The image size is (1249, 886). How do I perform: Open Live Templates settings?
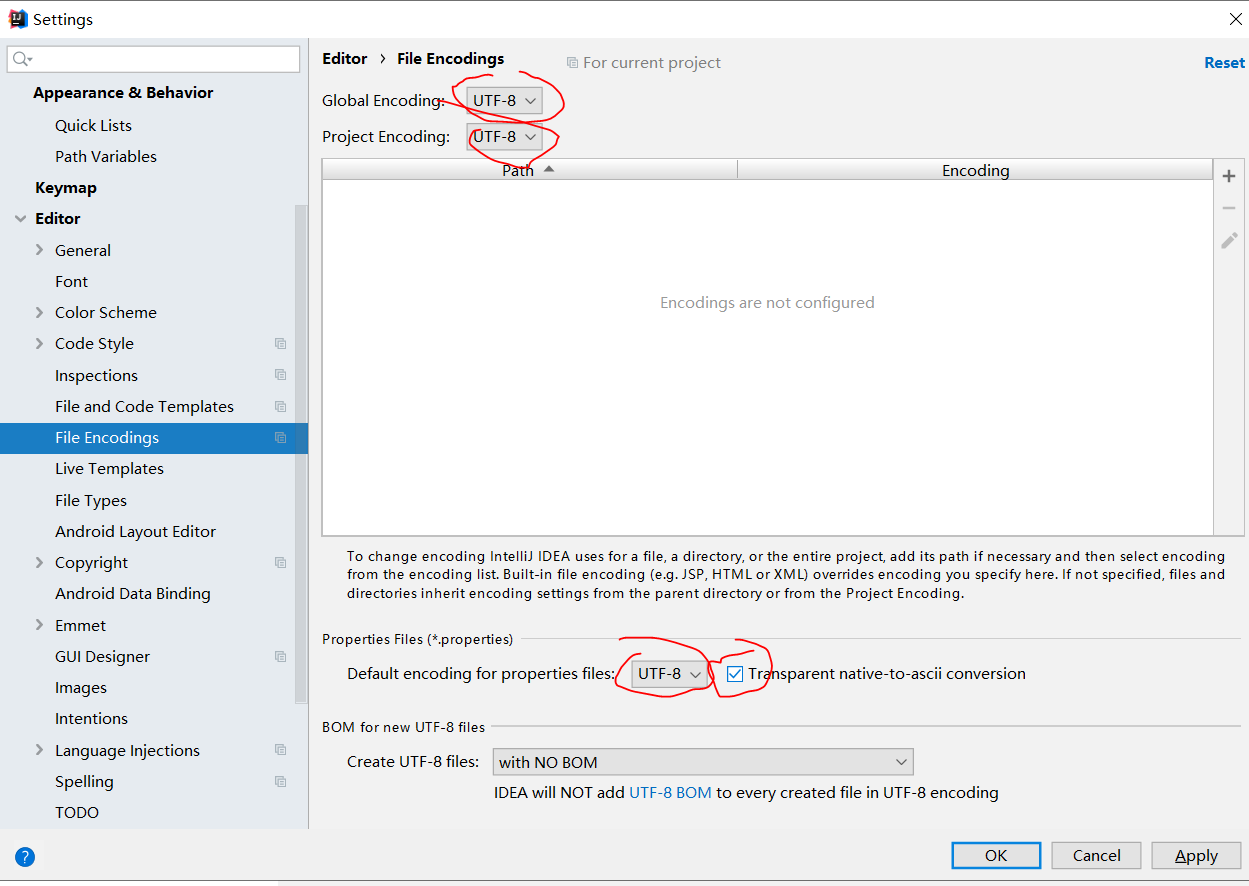click(x=109, y=468)
